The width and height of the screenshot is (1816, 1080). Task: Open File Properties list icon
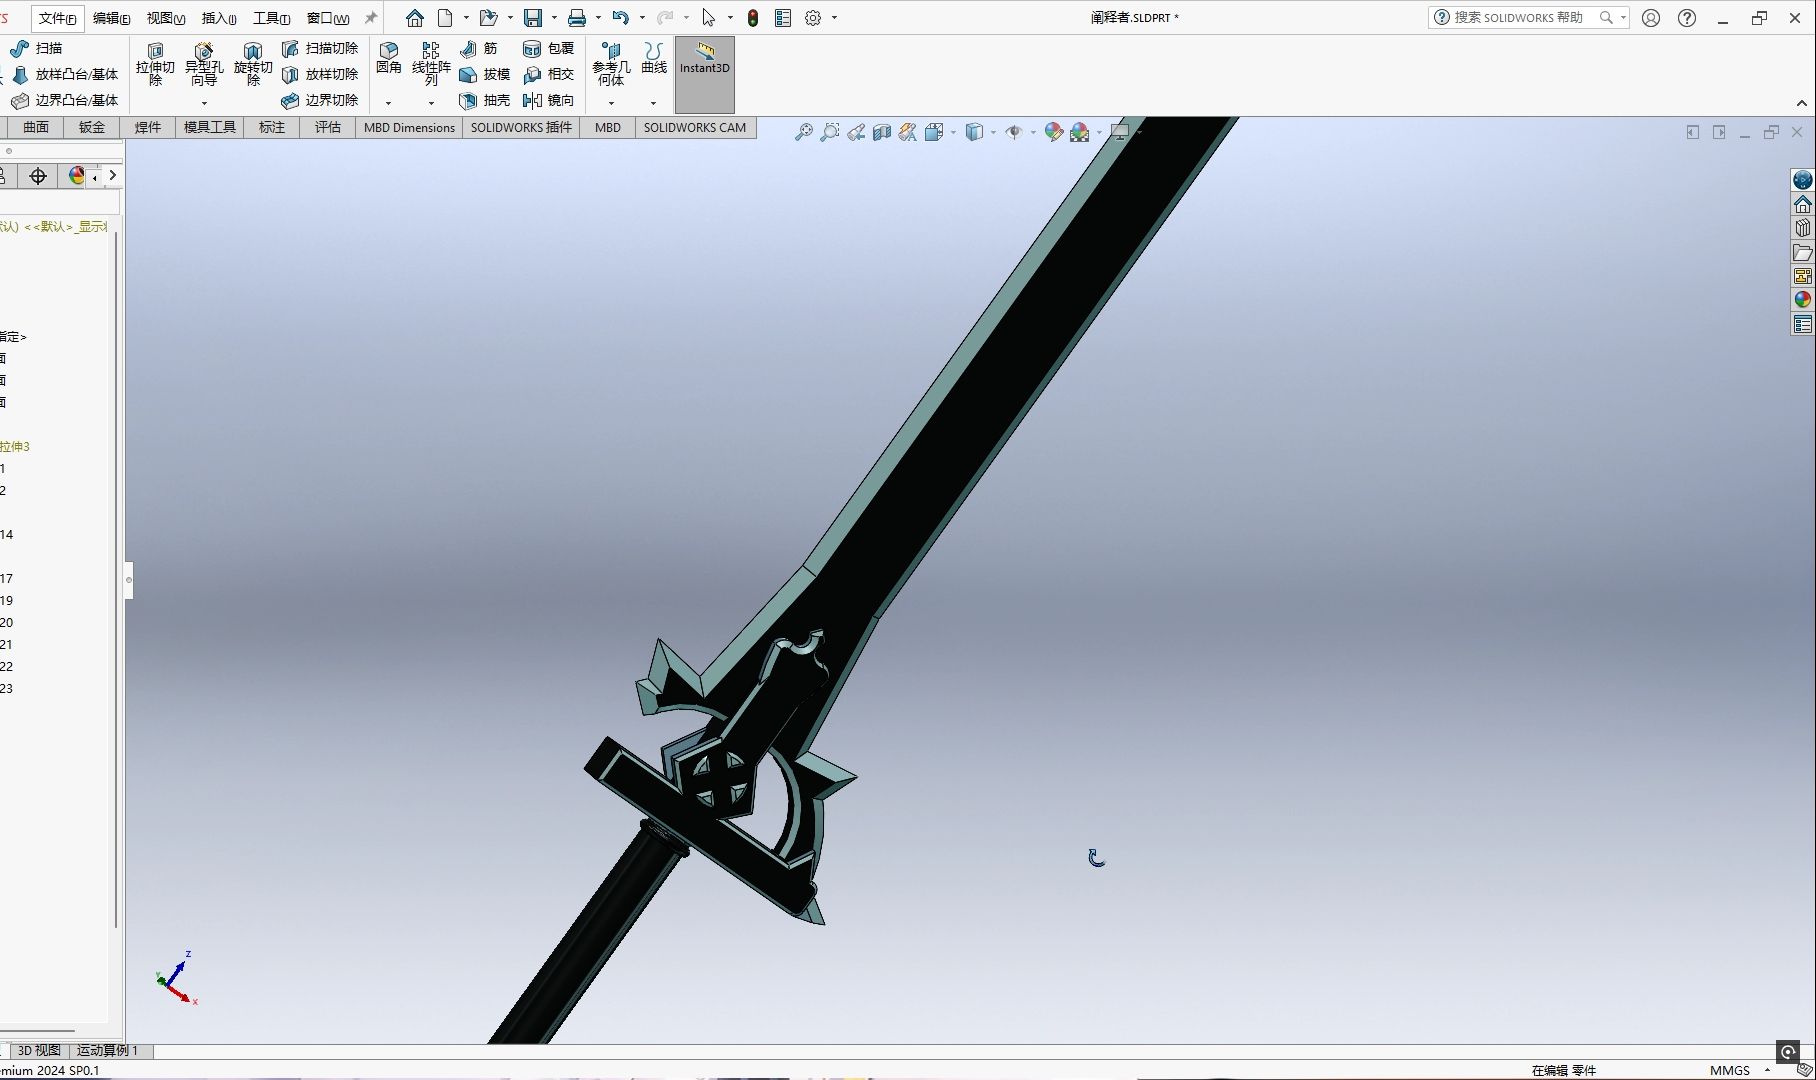tap(783, 18)
